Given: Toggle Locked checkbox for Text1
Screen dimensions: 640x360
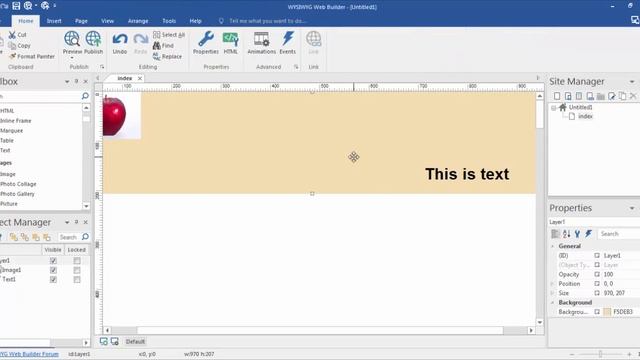Looking at the screenshot, I should [77, 280].
